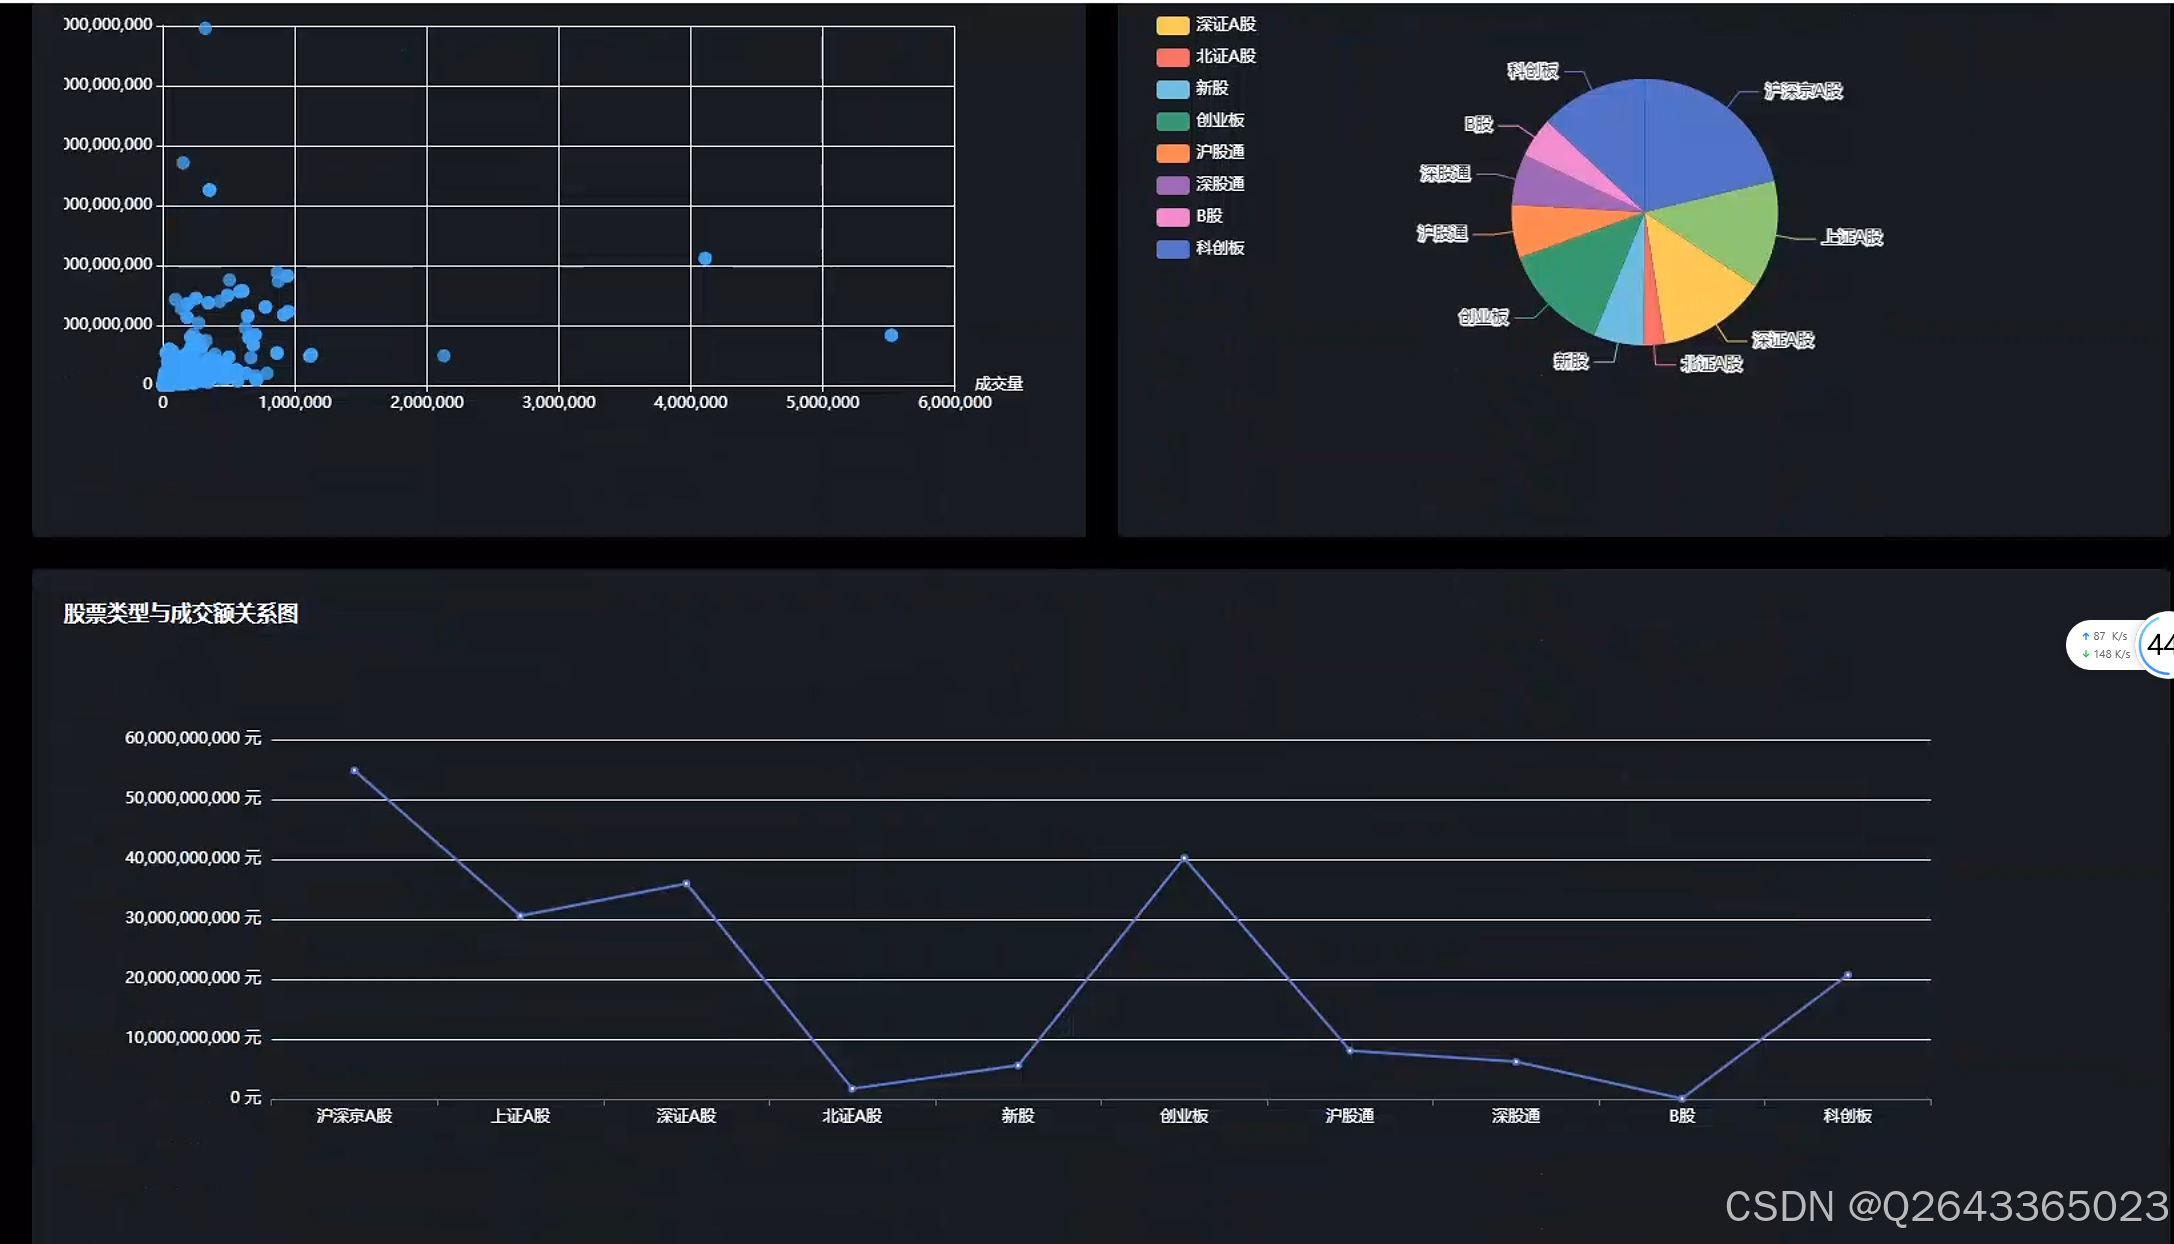Click the 60,000,000,000 元 y-axis label

[193, 738]
